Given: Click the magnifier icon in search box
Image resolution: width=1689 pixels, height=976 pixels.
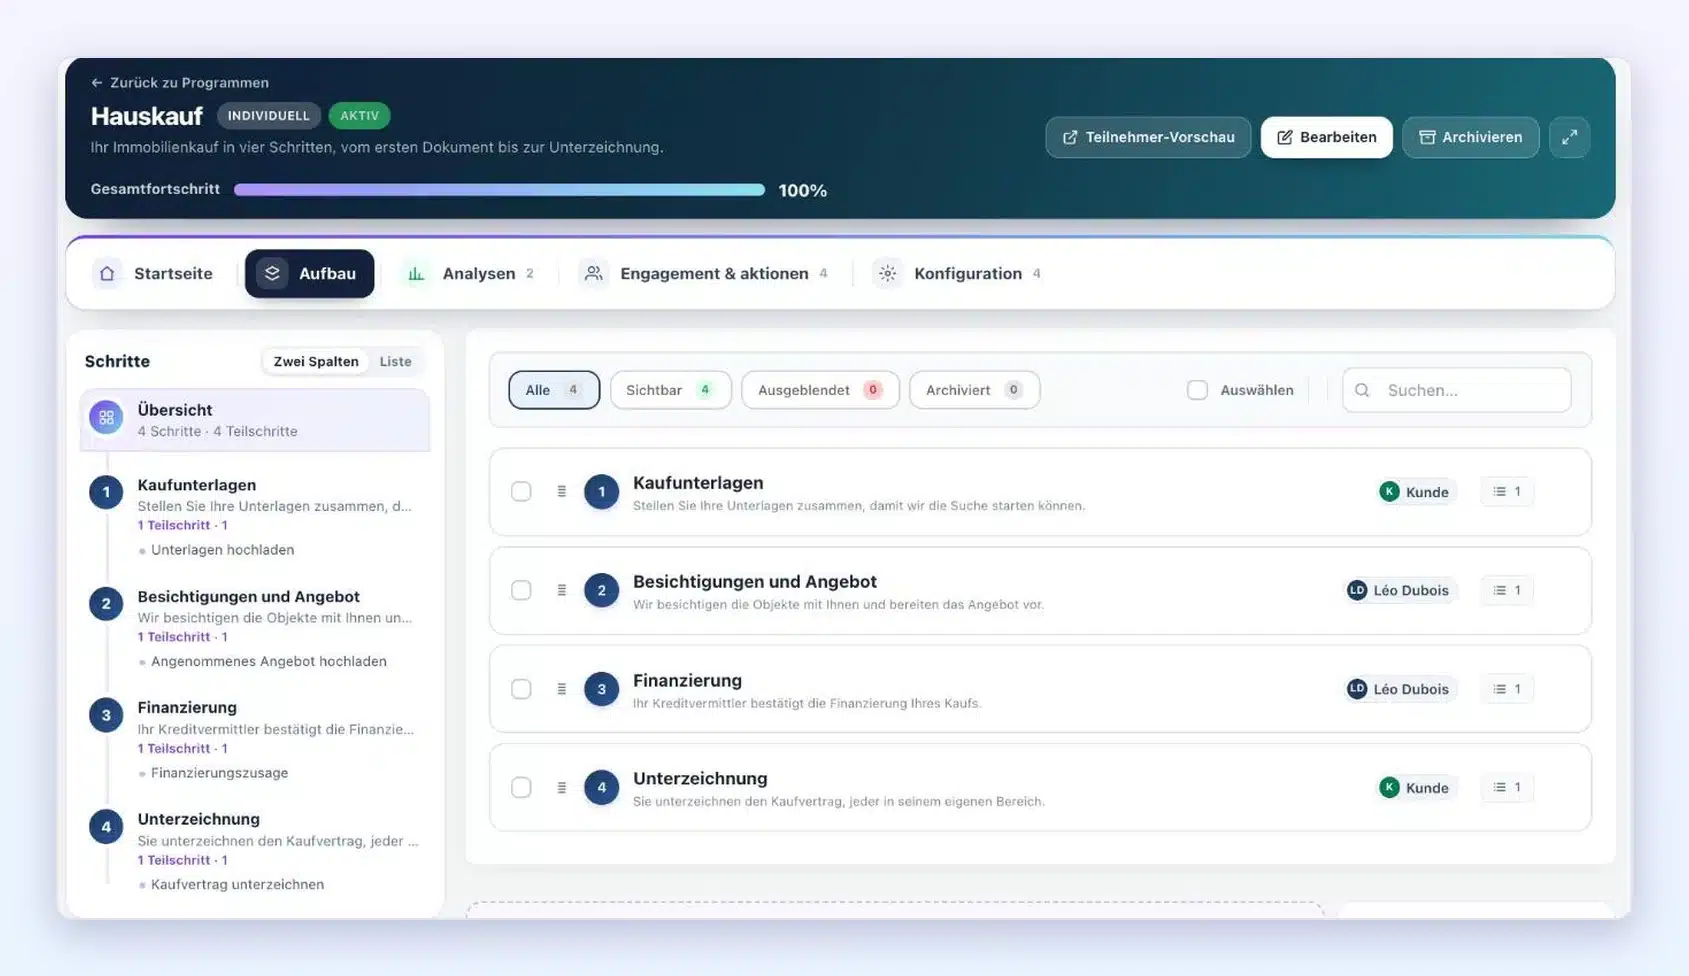Looking at the screenshot, I should (x=1362, y=390).
